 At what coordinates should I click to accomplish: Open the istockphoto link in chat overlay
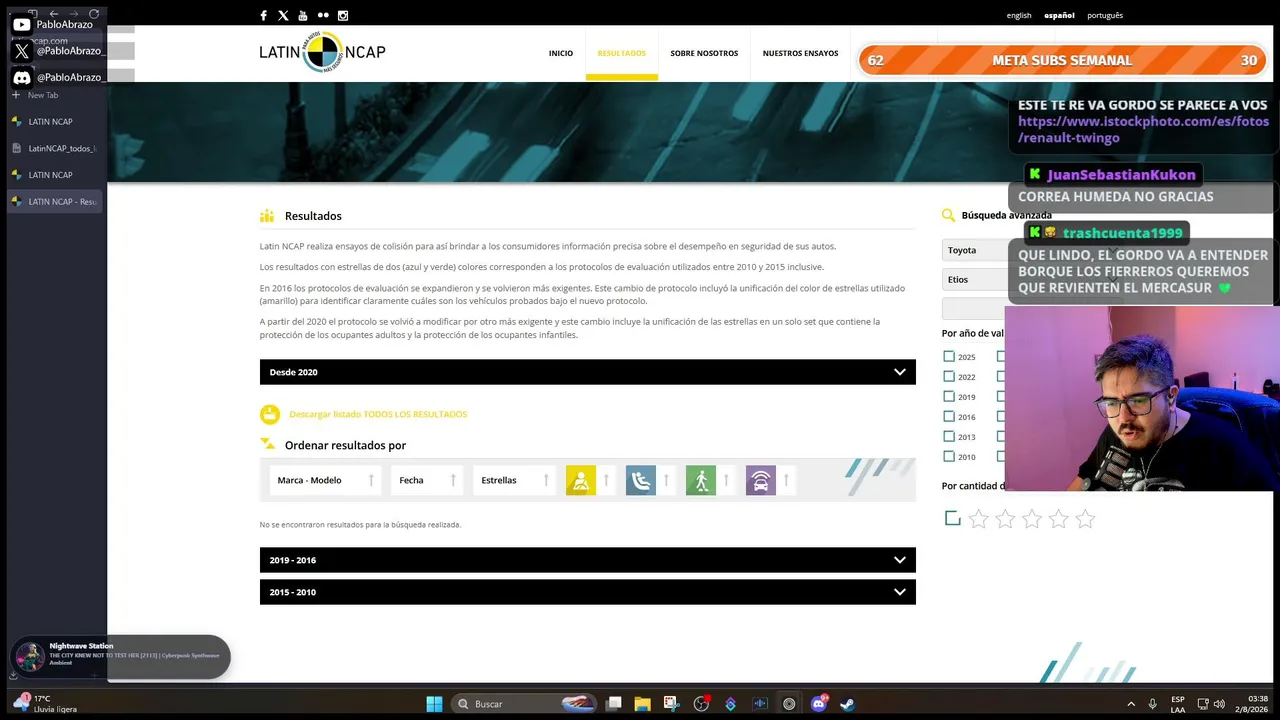pos(1143,129)
